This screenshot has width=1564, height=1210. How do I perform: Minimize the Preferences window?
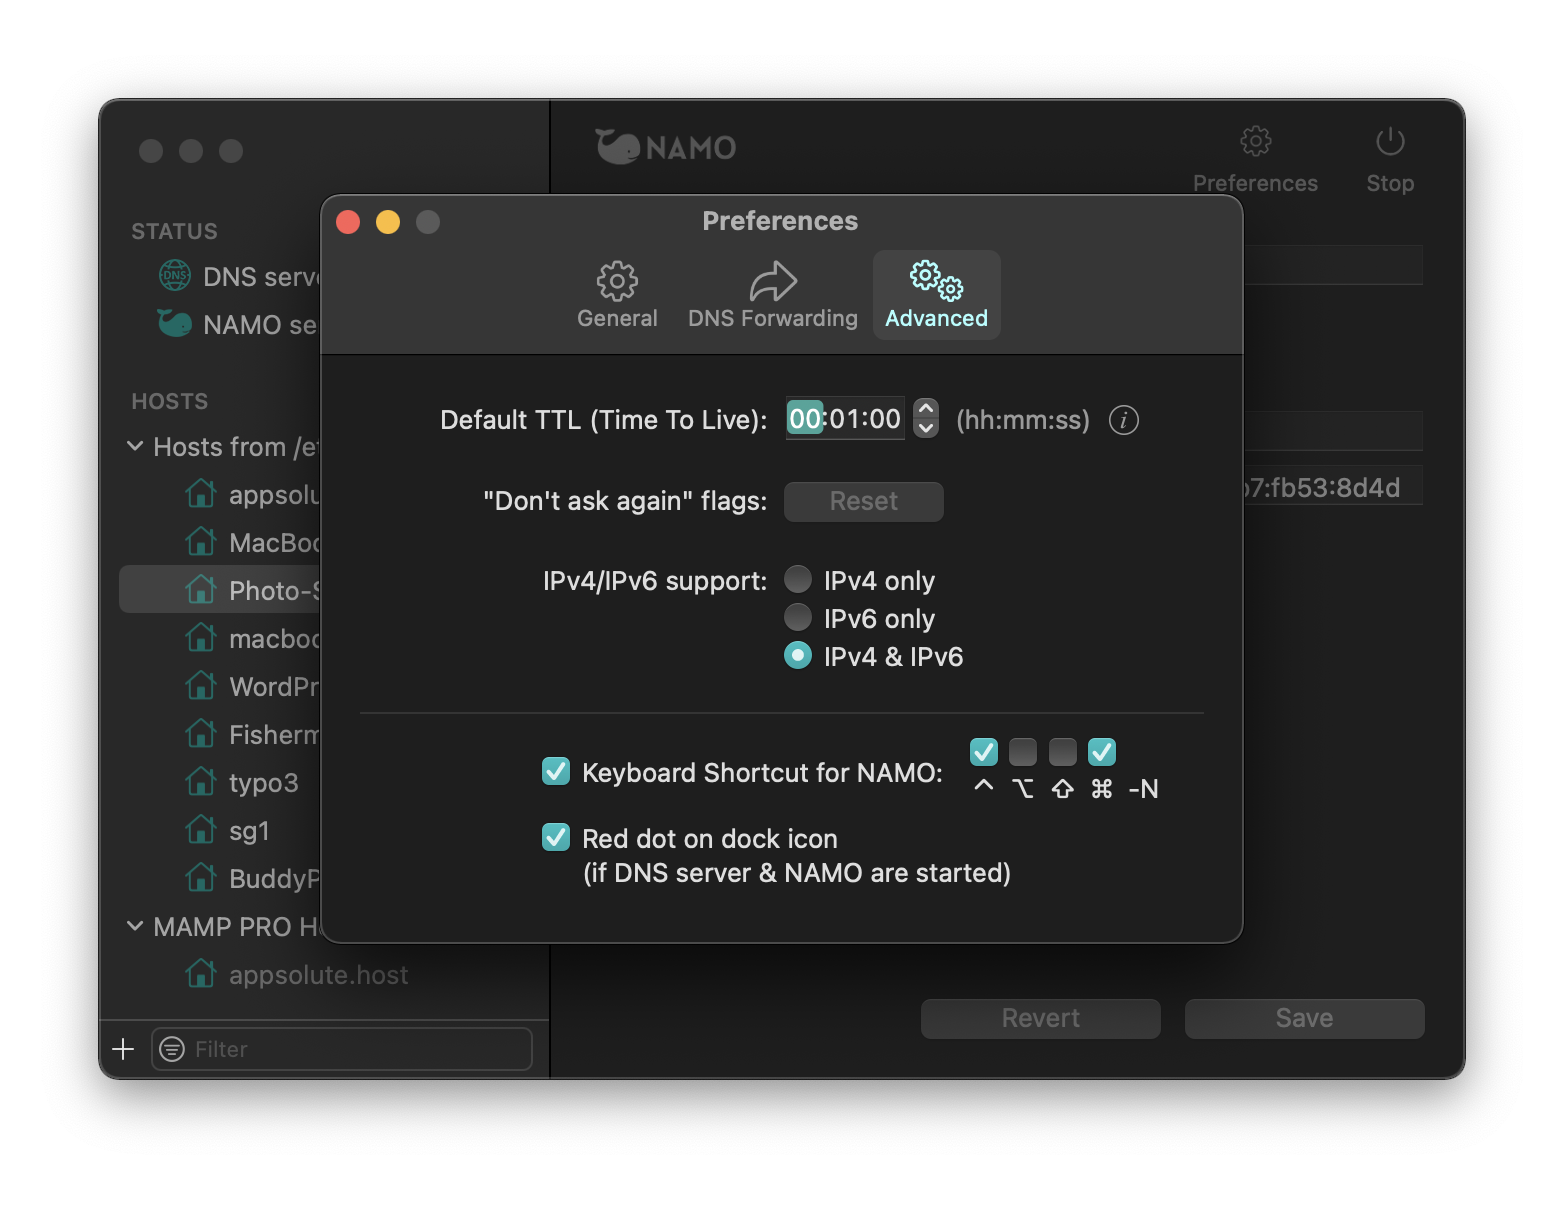pyautogui.click(x=388, y=221)
